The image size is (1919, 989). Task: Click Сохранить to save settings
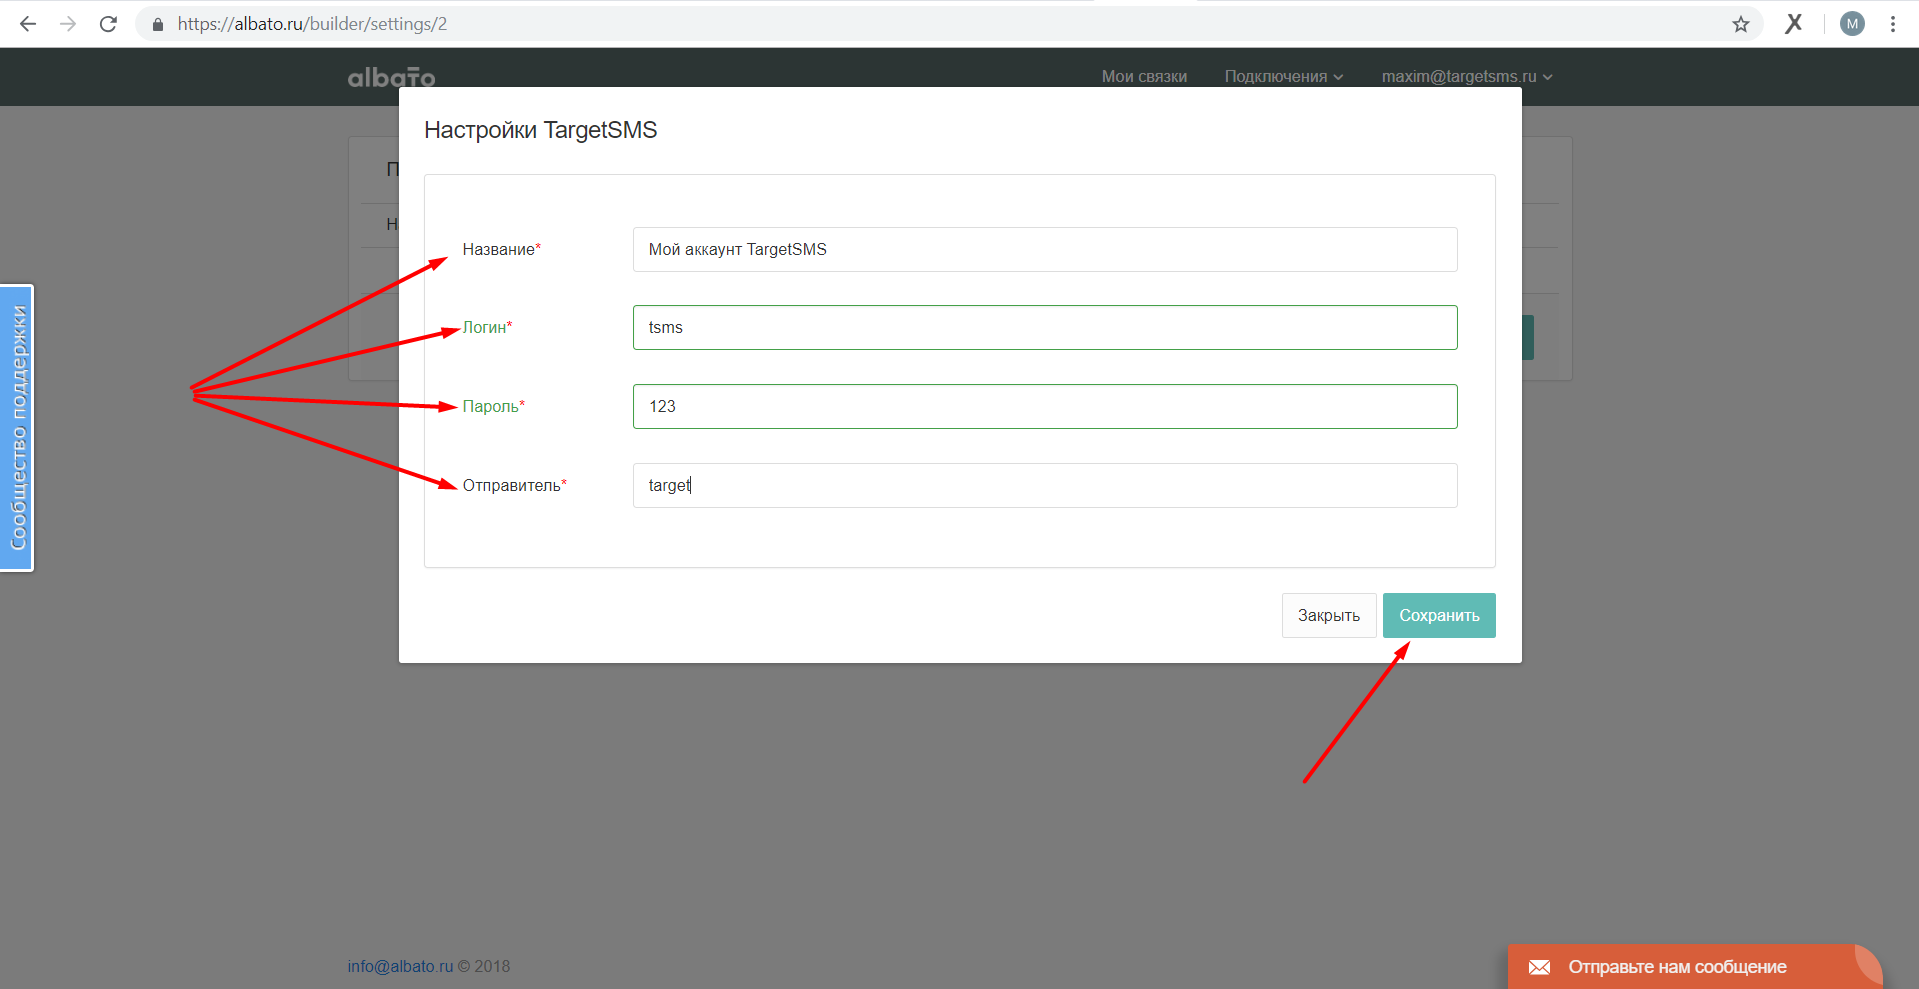pos(1439,615)
